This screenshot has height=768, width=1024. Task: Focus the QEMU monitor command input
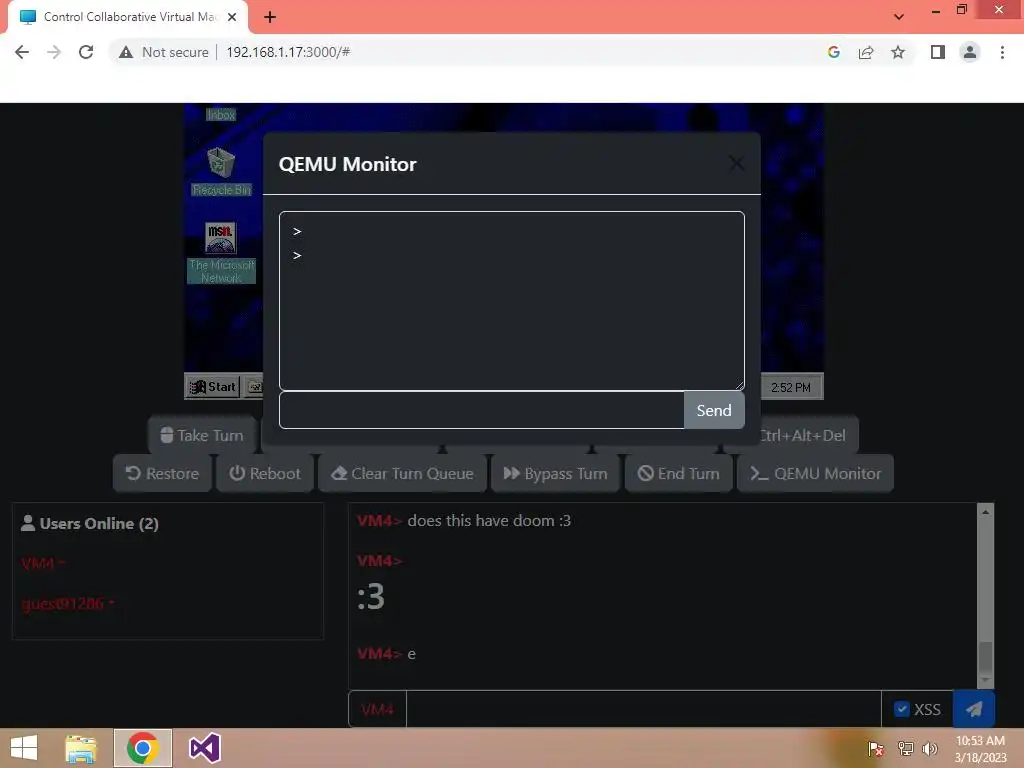tap(481, 410)
